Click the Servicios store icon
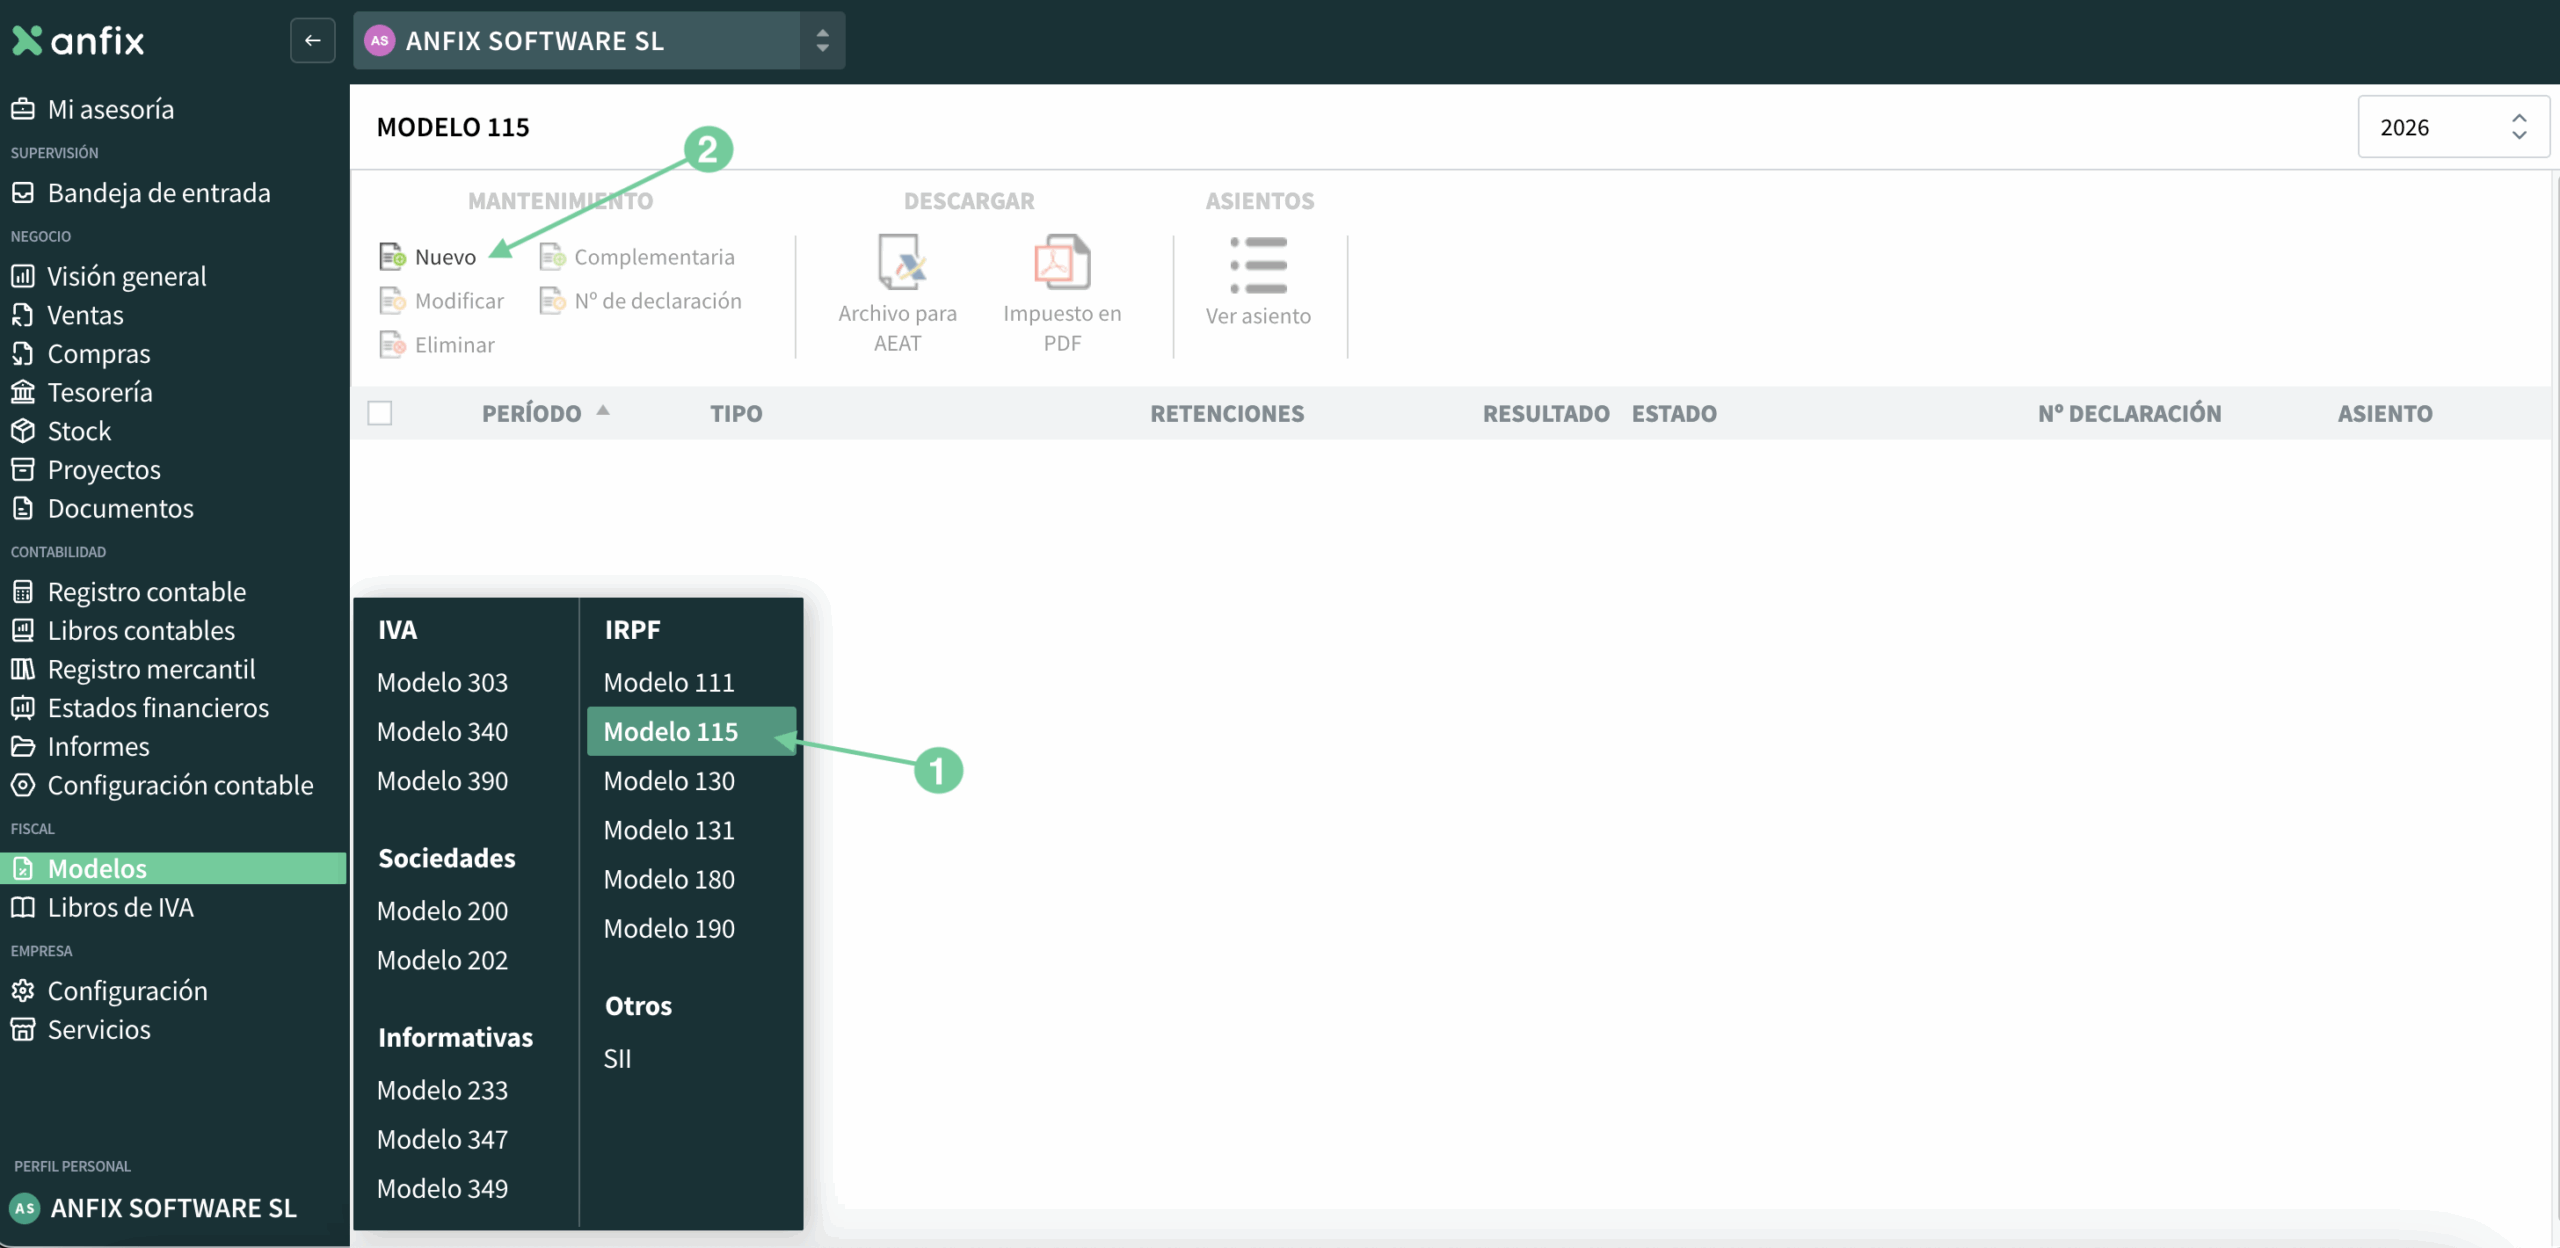 tap(23, 1029)
